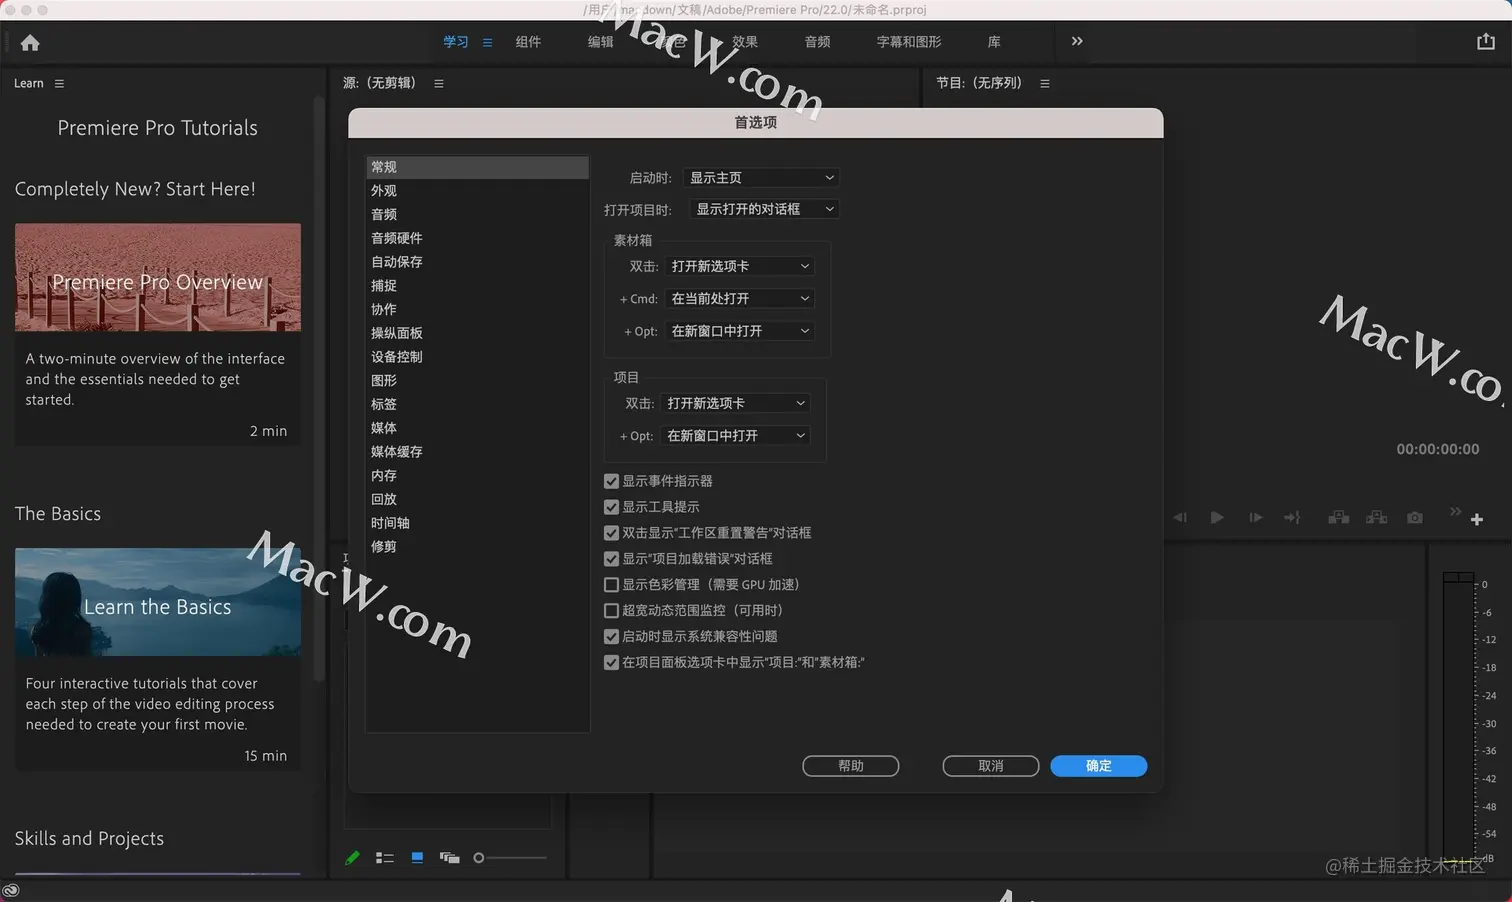Screen dimensions: 1512x902
Task: Click the Learn panel scrollbar
Action: [x=319, y=390]
